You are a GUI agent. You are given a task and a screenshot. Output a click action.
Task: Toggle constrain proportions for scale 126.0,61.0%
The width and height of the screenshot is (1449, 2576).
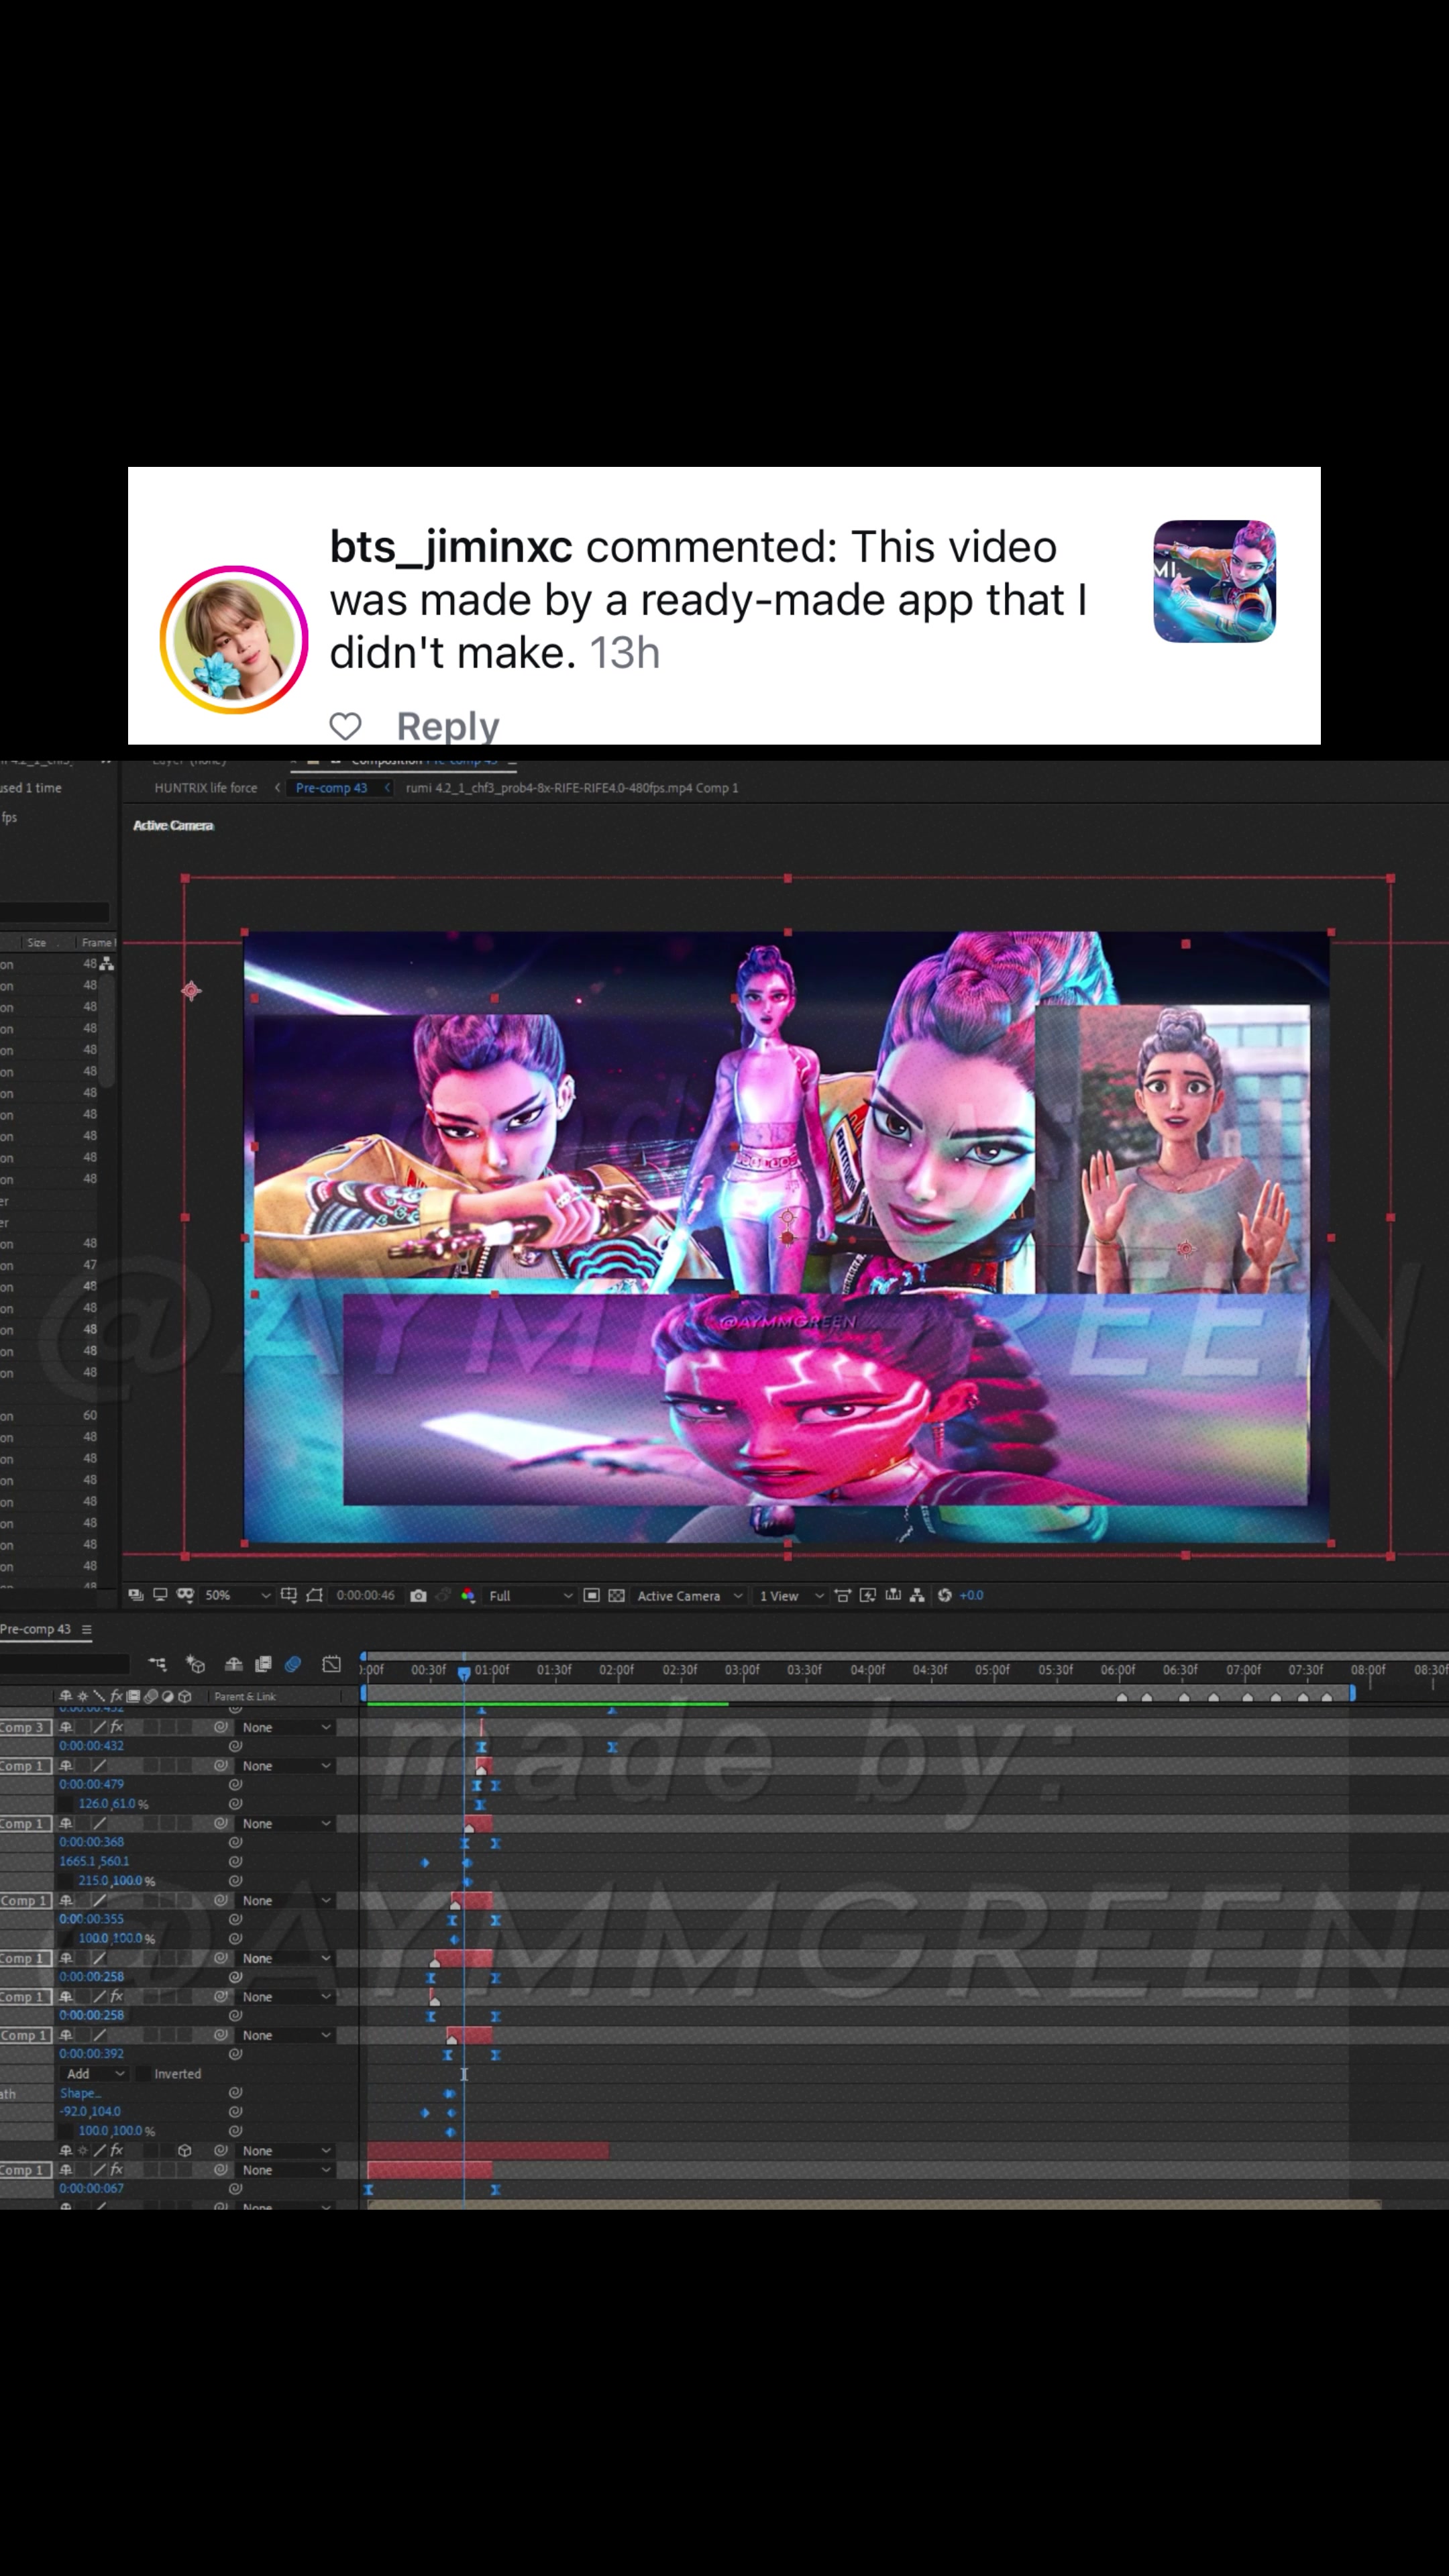(66, 1804)
